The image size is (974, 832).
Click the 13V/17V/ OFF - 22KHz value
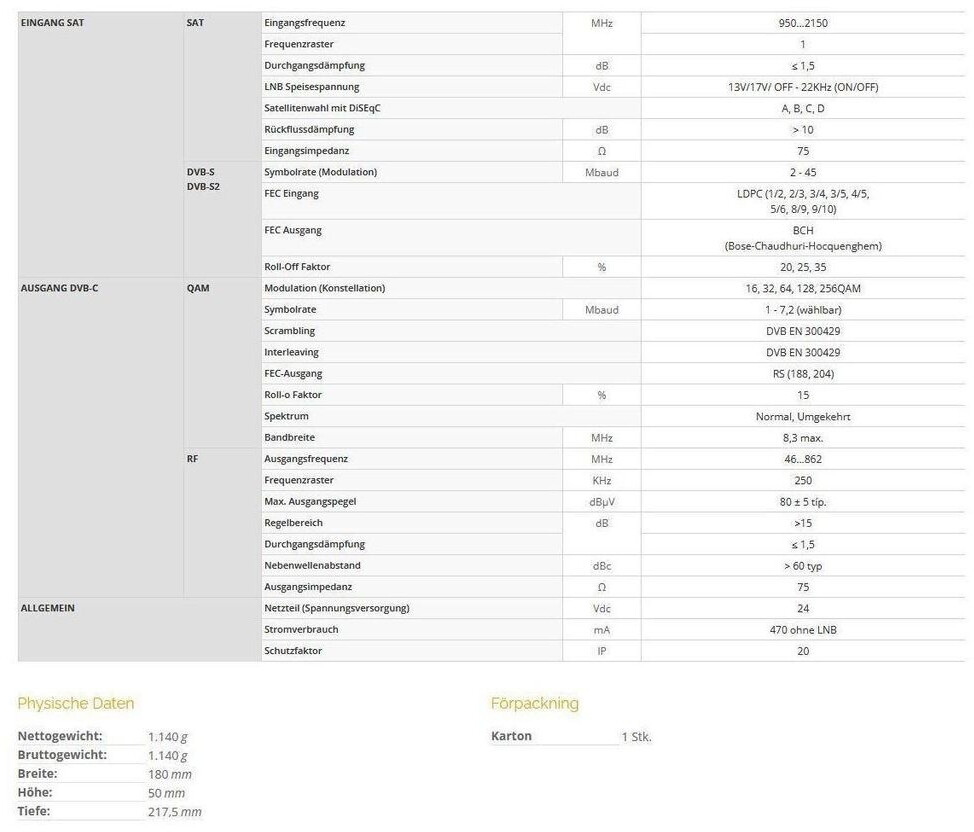(803, 87)
